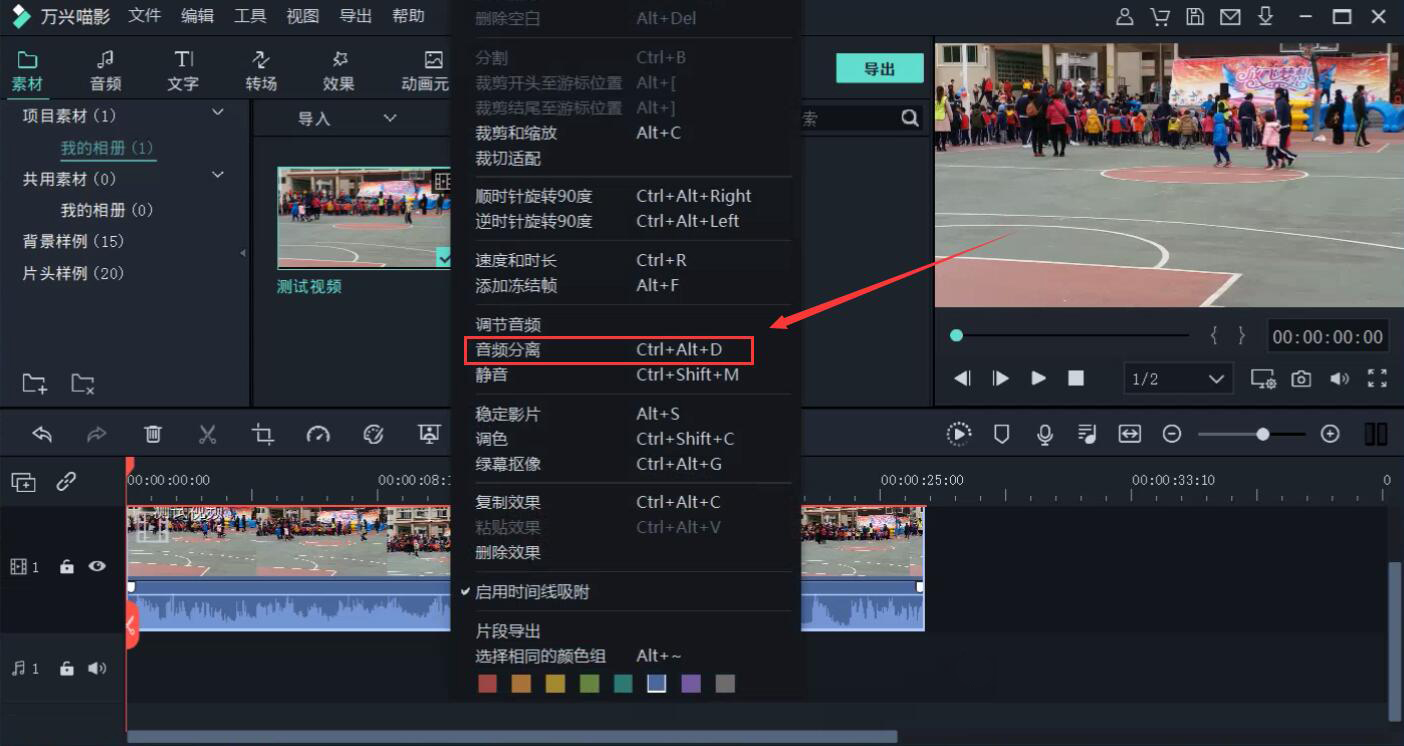The width and height of the screenshot is (1404, 746).
Task: Click the undo icon in the timeline toolbar
Action: click(x=41, y=434)
